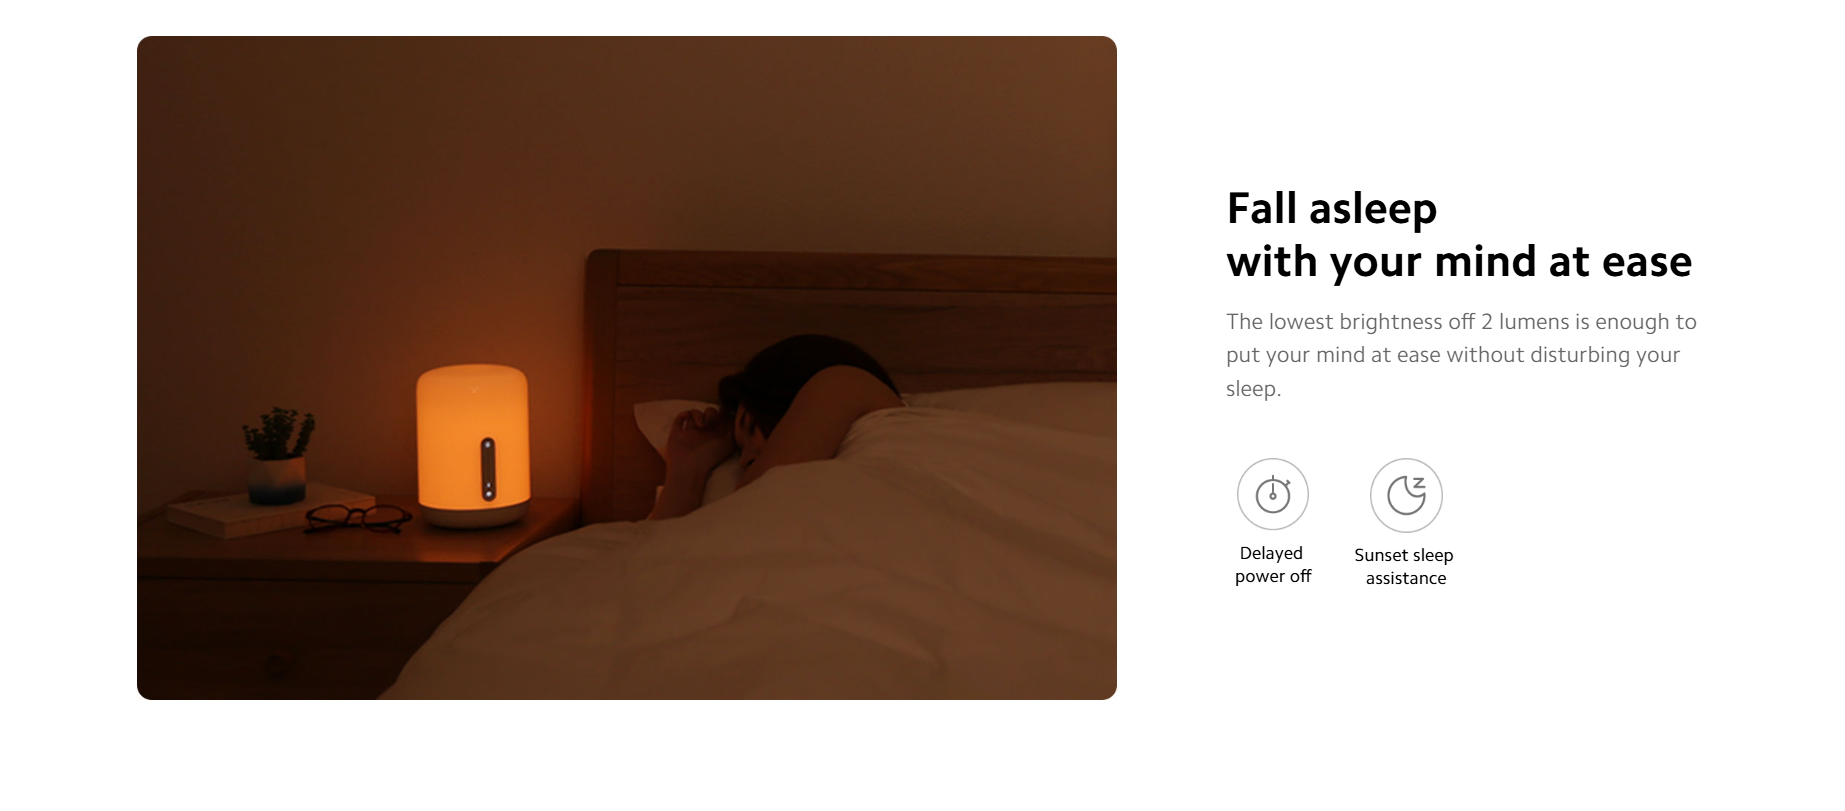Image resolution: width=1845 pixels, height=811 pixels.
Task: Click the word "sleep." ending the paragraph
Action: pos(1253,389)
